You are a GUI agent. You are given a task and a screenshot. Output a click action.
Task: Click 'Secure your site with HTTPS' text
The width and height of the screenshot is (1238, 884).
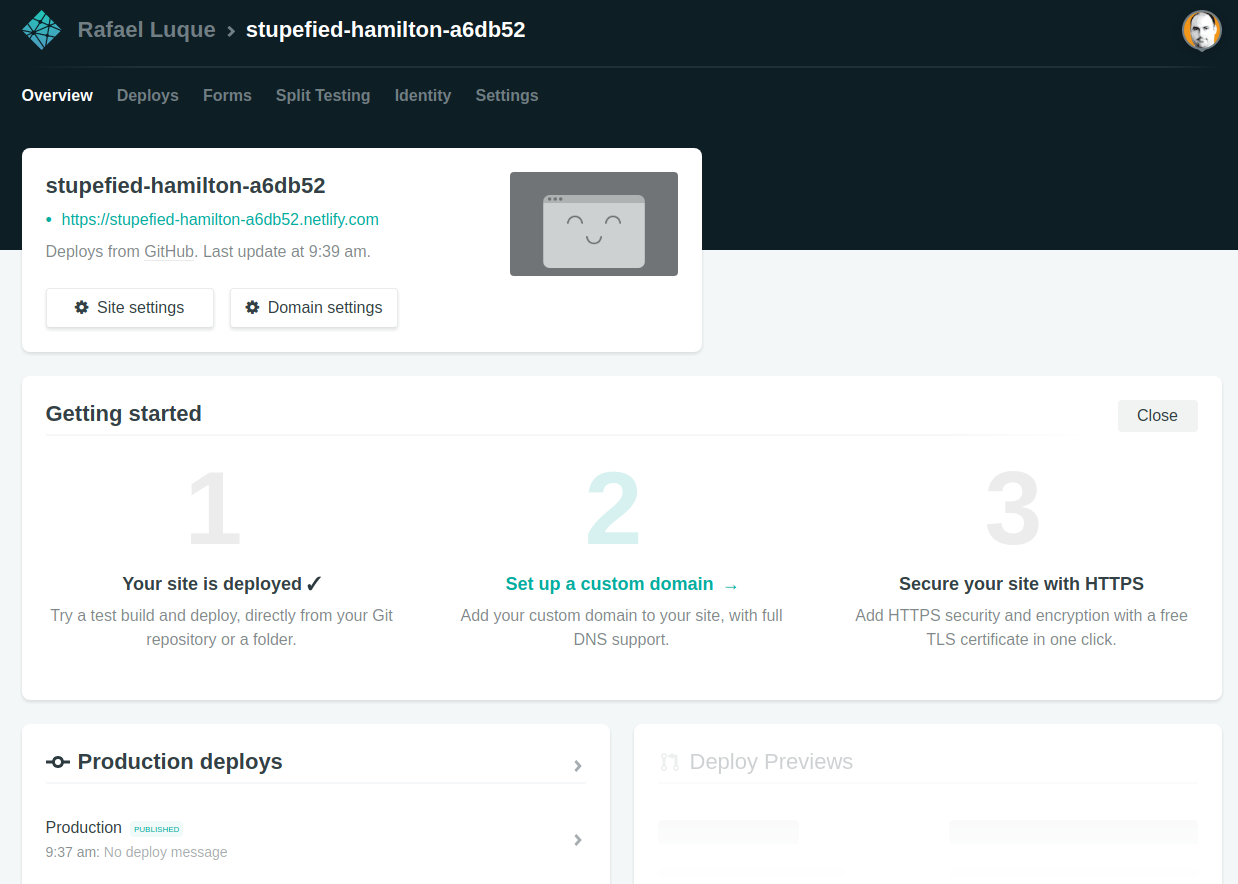pos(1021,584)
